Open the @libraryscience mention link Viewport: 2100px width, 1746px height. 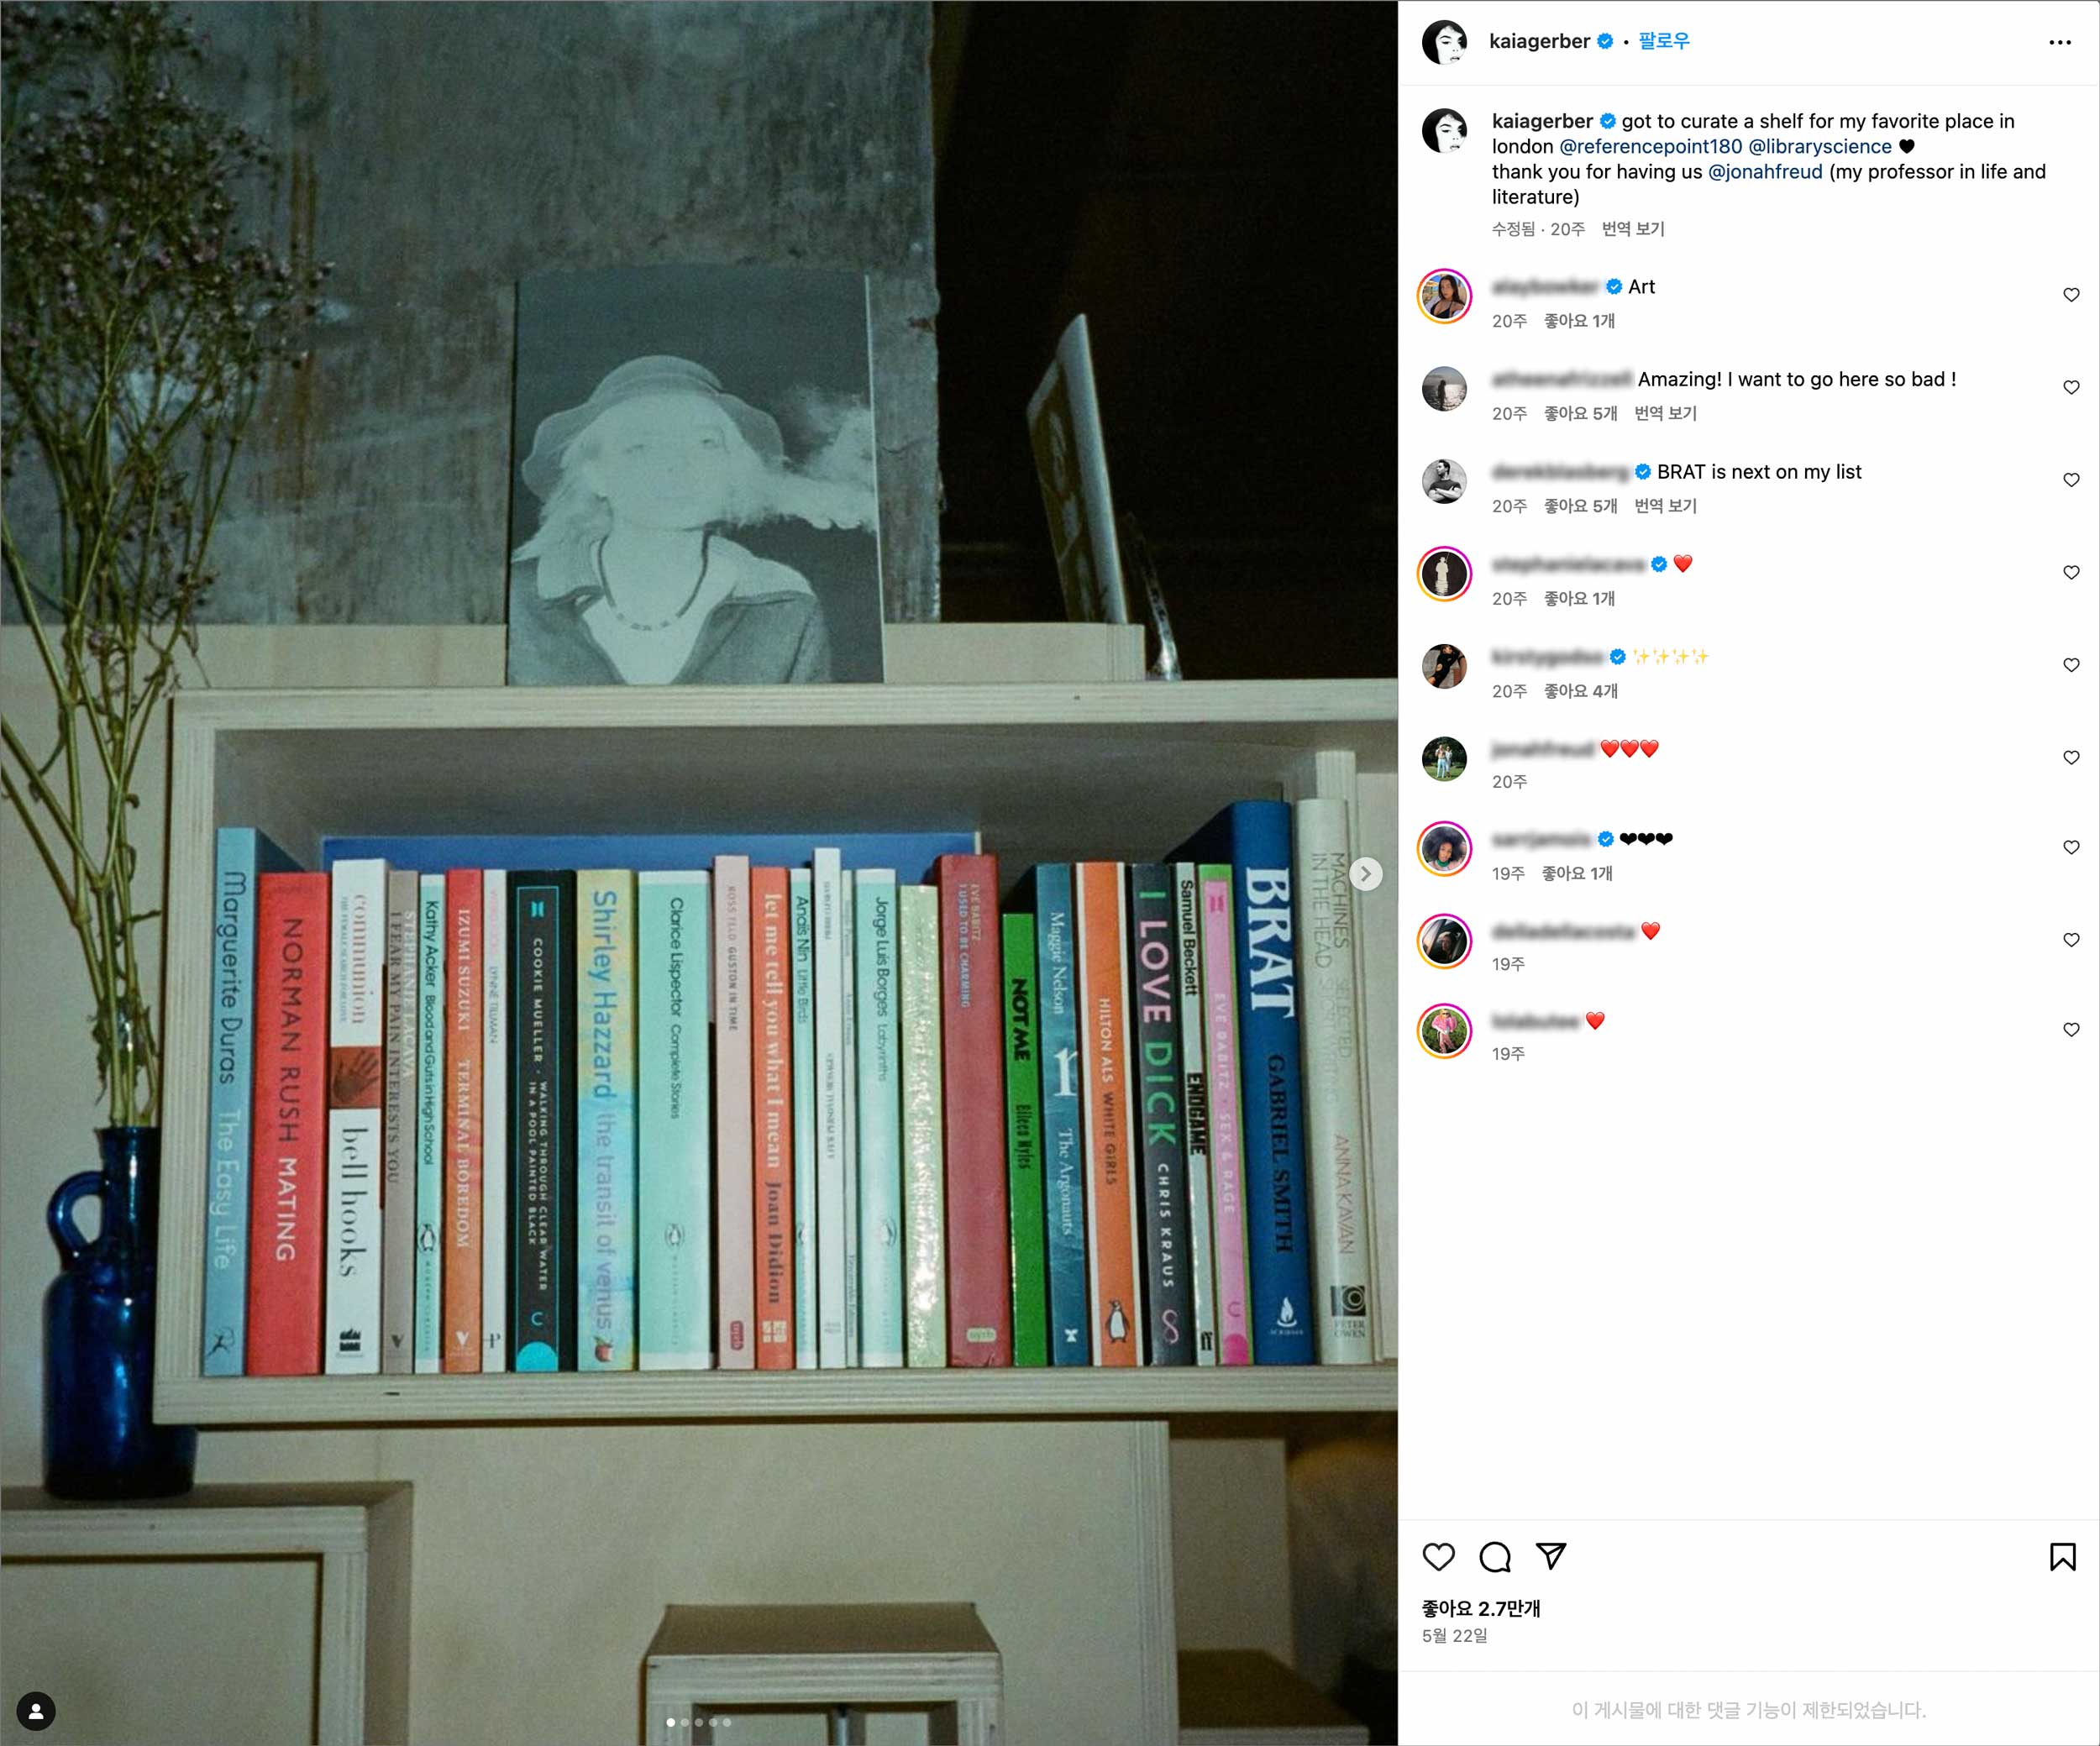[1820, 146]
